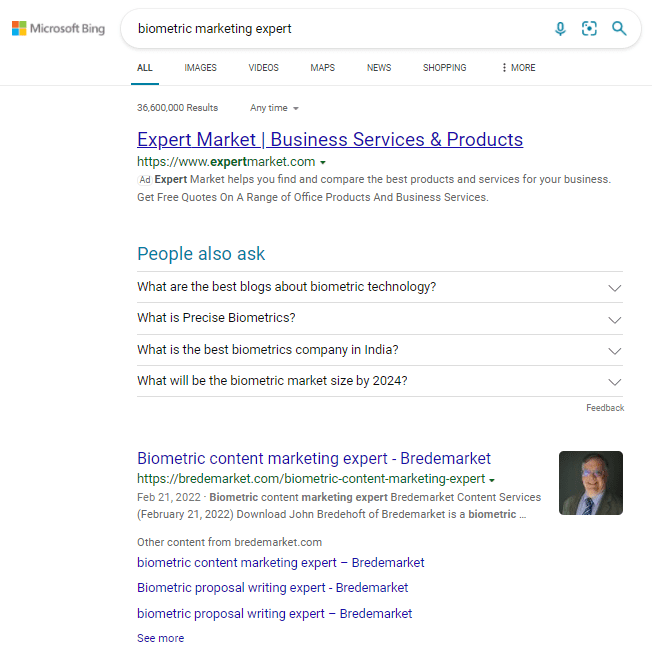Expand the Precise Biometrics question
The height and width of the screenshot is (649, 652).
click(615, 320)
